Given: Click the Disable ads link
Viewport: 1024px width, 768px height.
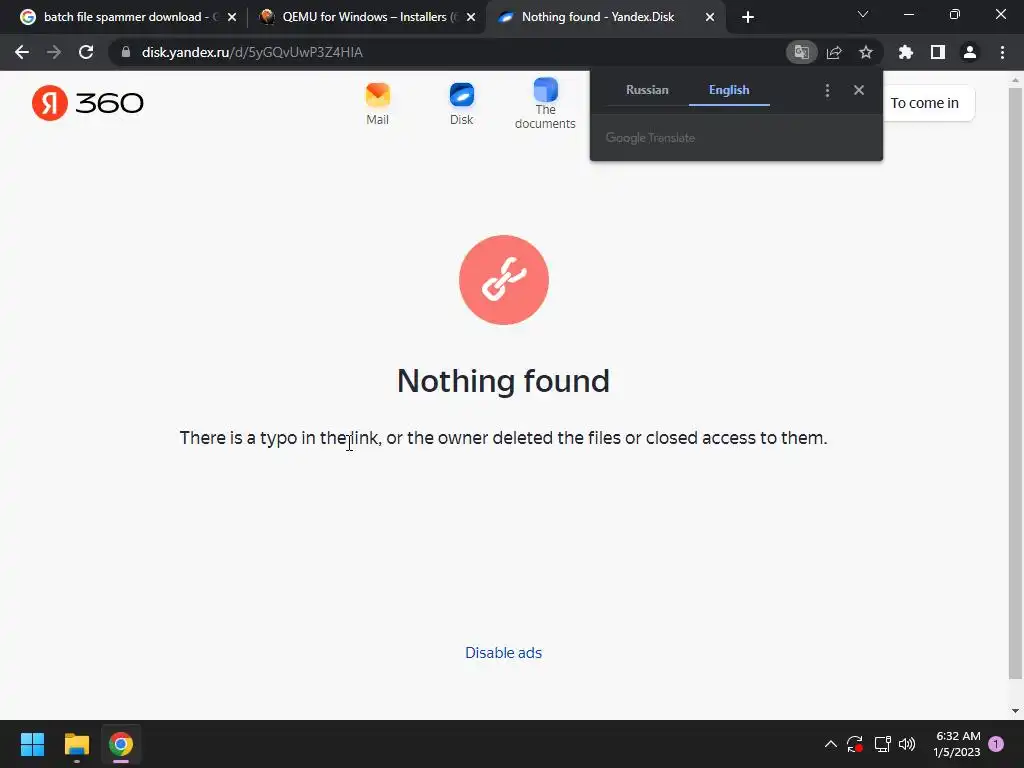Looking at the screenshot, I should pyautogui.click(x=504, y=652).
